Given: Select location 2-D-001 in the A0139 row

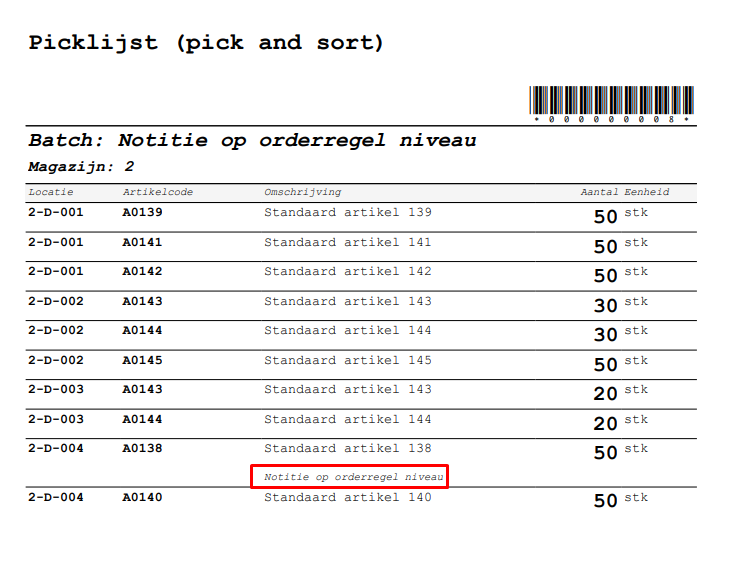Looking at the screenshot, I should (56, 212).
